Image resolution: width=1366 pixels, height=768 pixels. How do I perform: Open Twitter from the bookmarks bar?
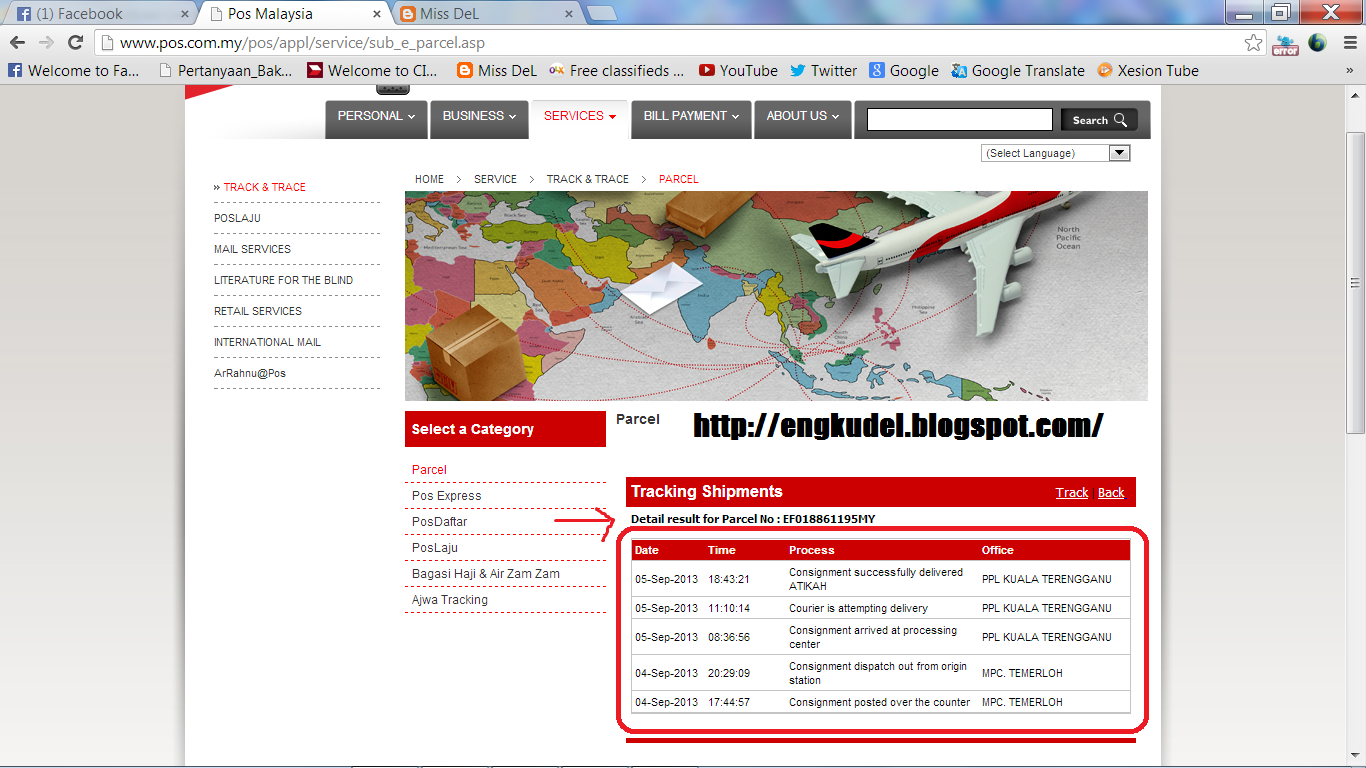click(823, 70)
